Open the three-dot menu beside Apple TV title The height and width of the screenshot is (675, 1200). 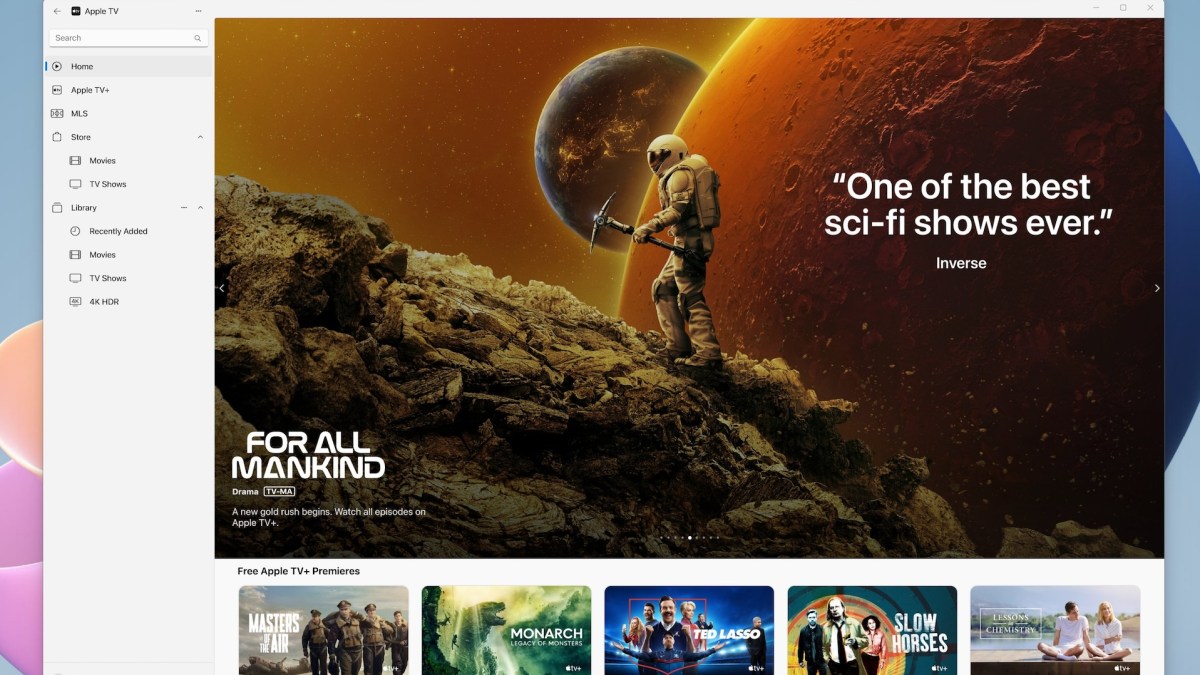coord(198,11)
